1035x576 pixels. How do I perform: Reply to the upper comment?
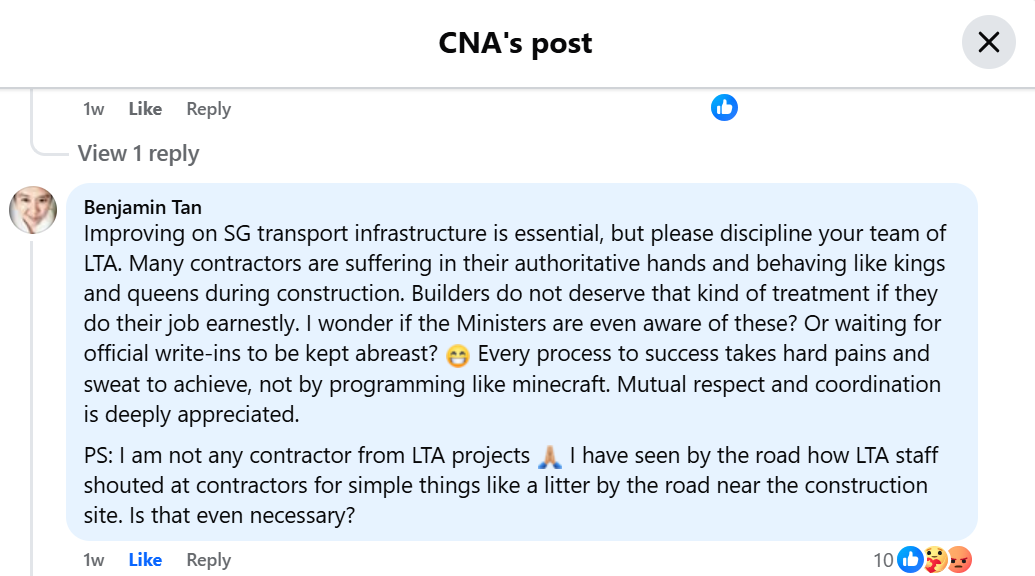208,109
